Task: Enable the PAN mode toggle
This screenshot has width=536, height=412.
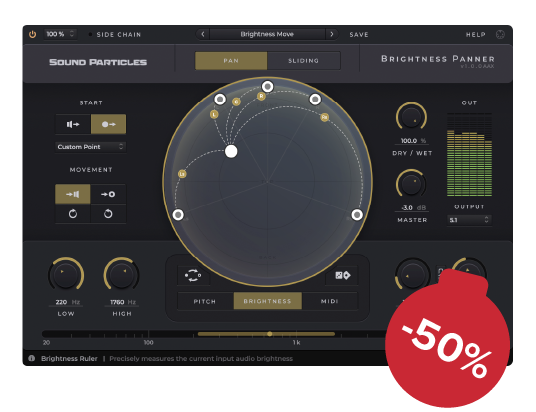Action: tap(231, 61)
